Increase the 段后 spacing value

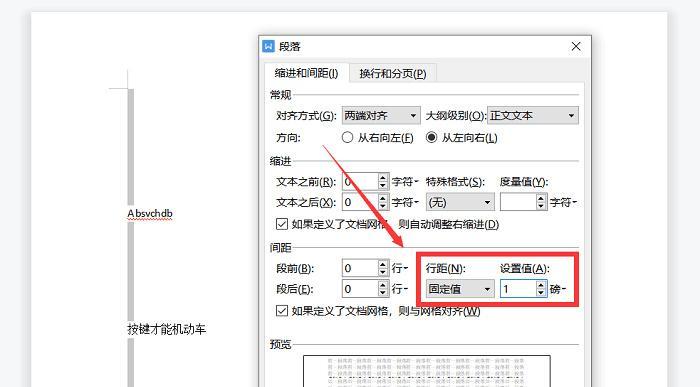click(383, 285)
